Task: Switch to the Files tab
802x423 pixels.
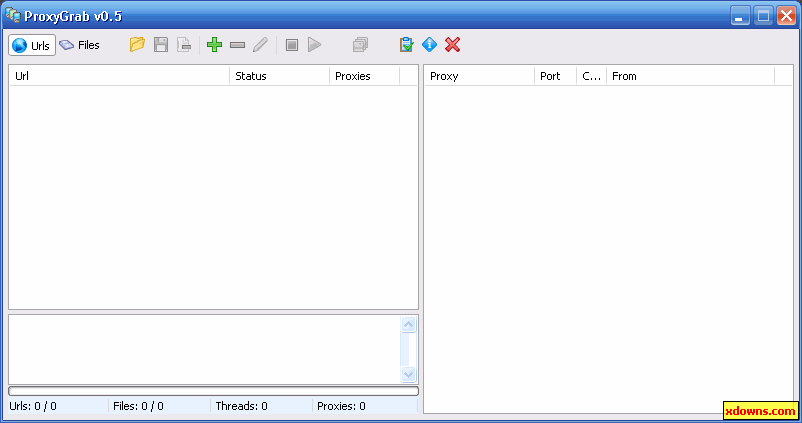Action: point(79,45)
